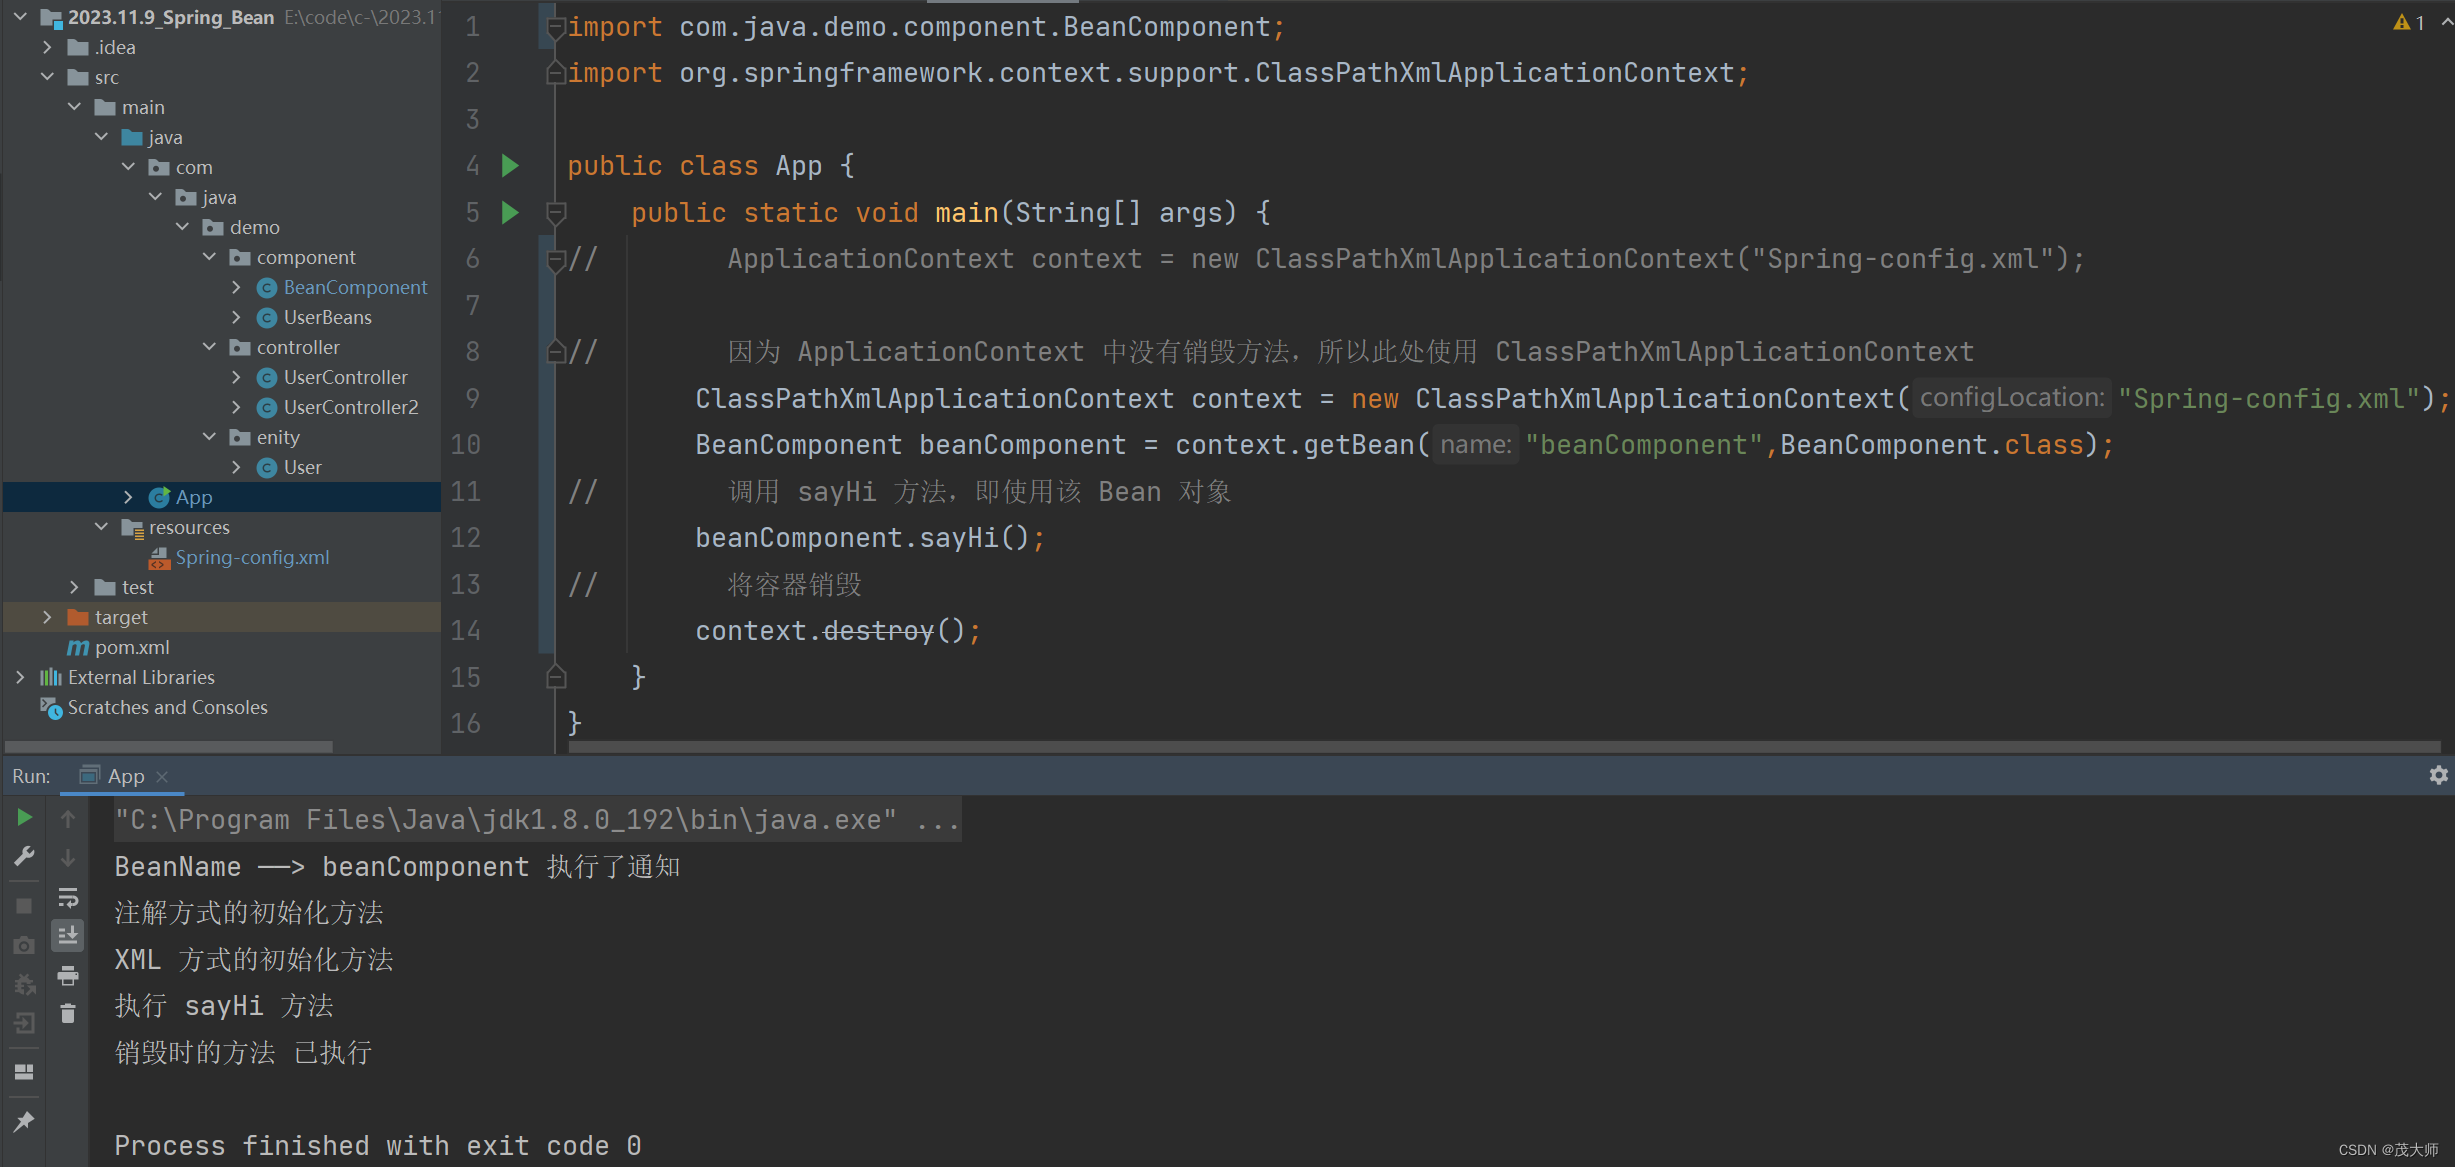This screenshot has height=1167, width=2455.
Task: Click the down stack trace arrow
Action: 68,858
